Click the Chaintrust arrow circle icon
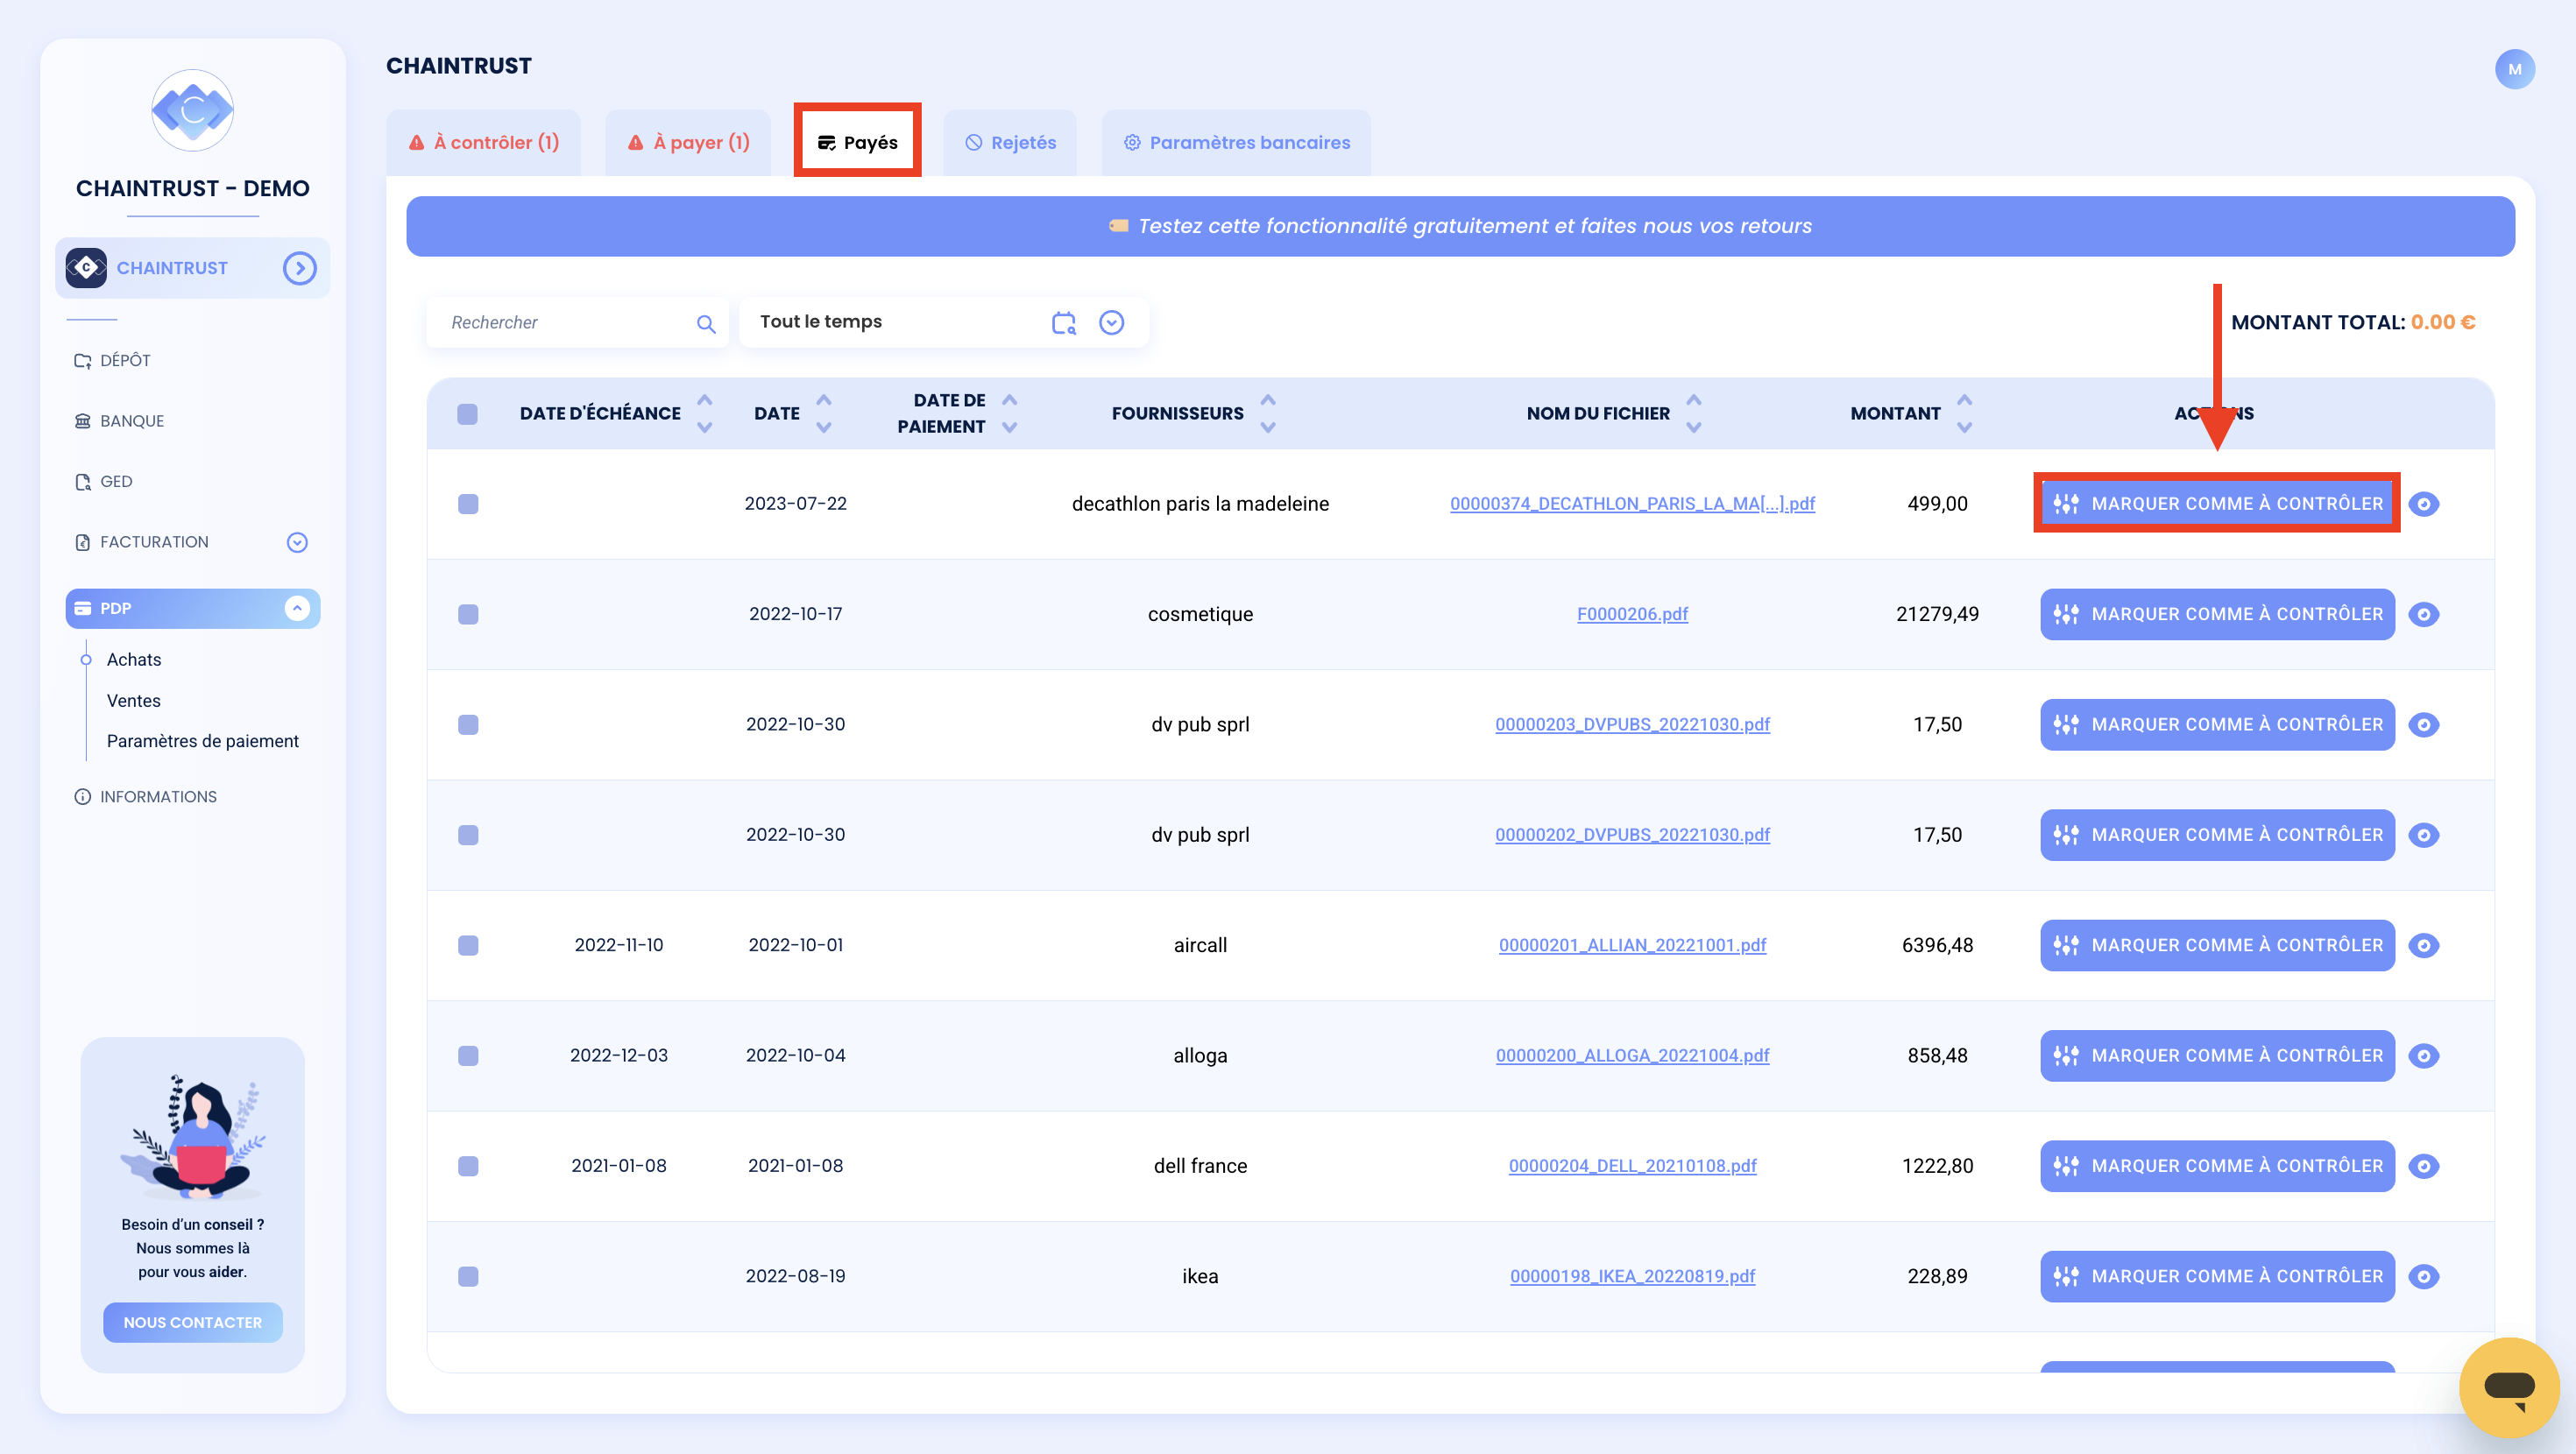 (299, 268)
